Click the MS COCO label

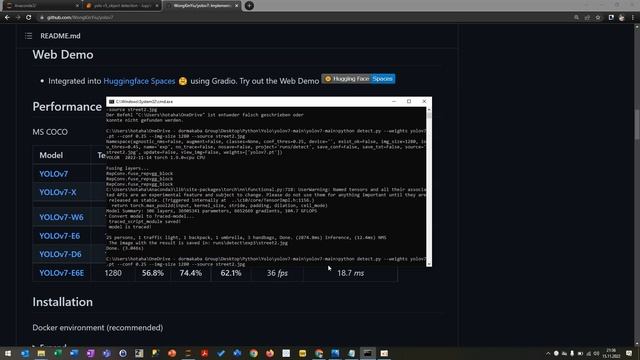pyautogui.click(x=50, y=132)
